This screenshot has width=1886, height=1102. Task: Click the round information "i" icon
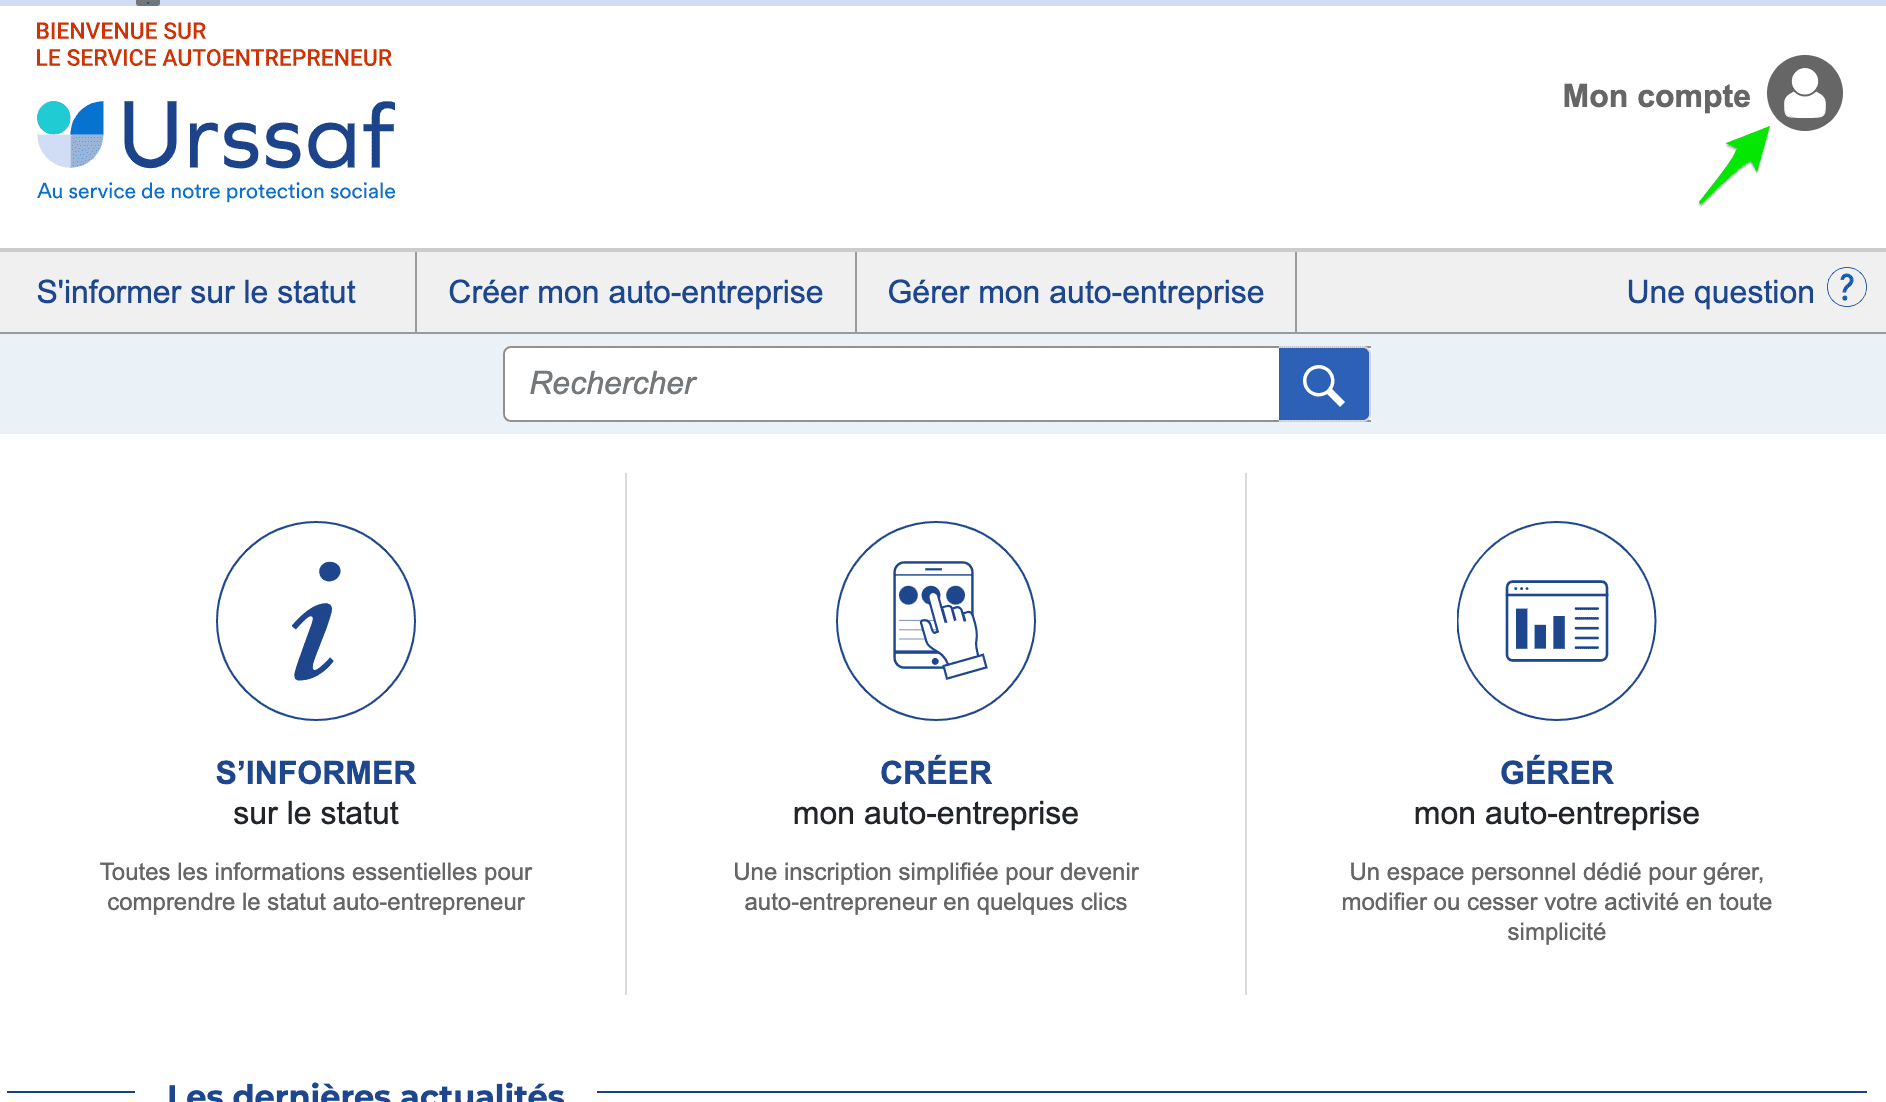tap(316, 621)
